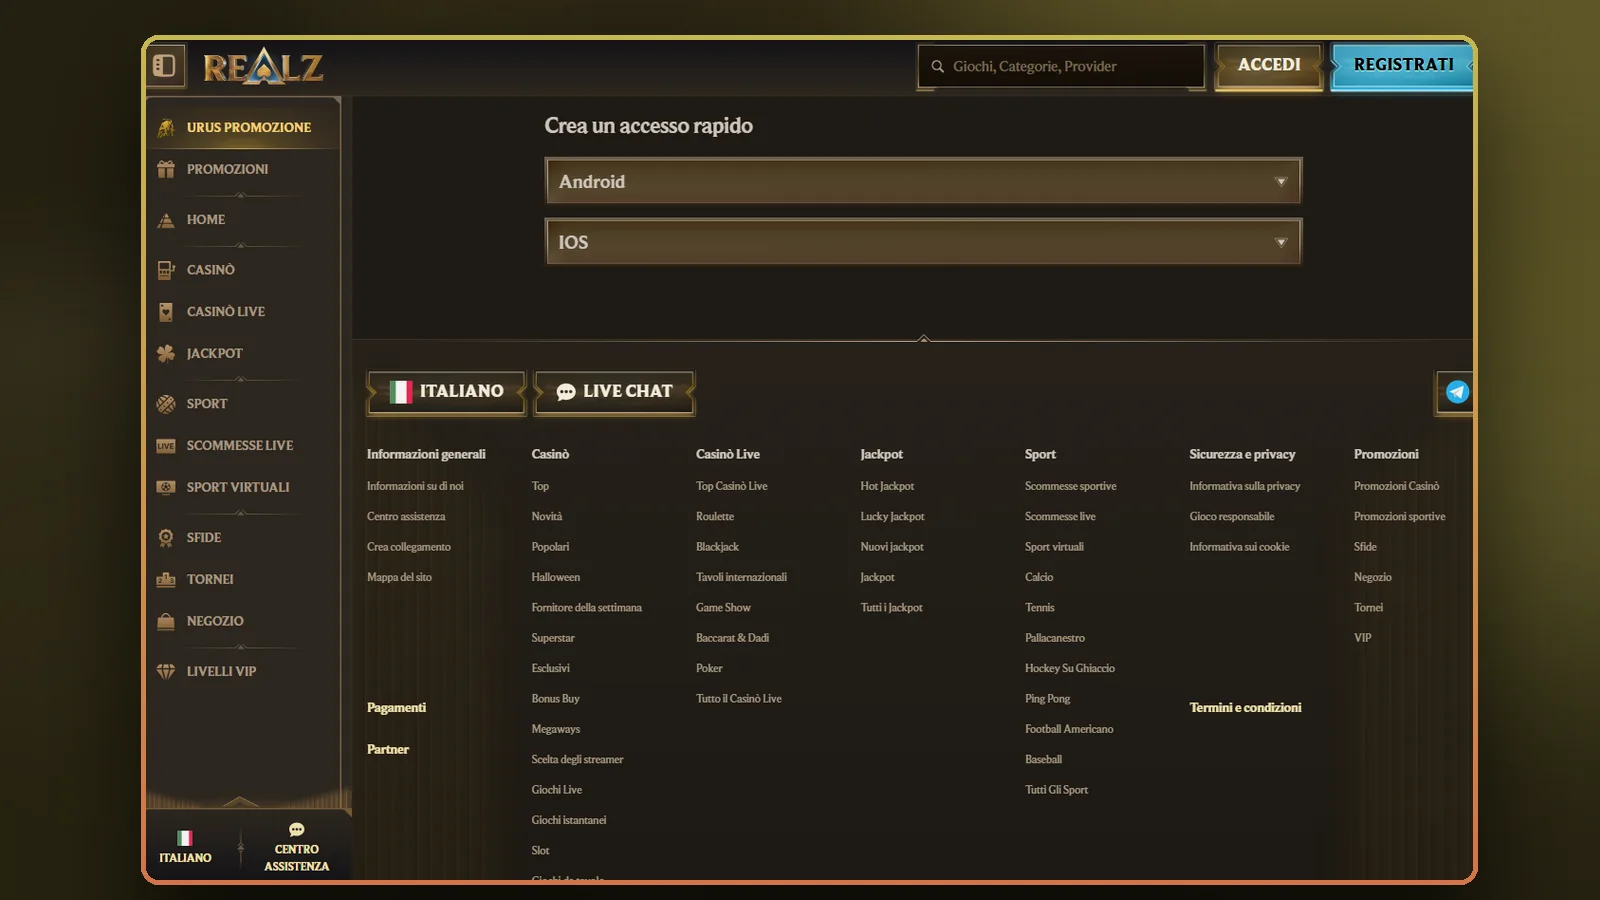This screenshot has height=900, width=1600.
Task: Open Informazioni su di noi link
Action: coord(415,486)
